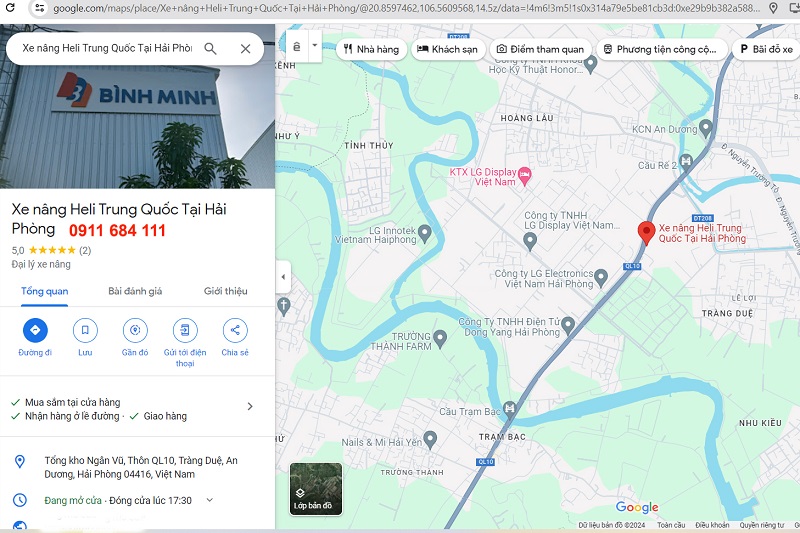The height and width of the screenshot is (533, 800).
Task: Open the transit filter dropdown arrow
Action: point(316,46)
